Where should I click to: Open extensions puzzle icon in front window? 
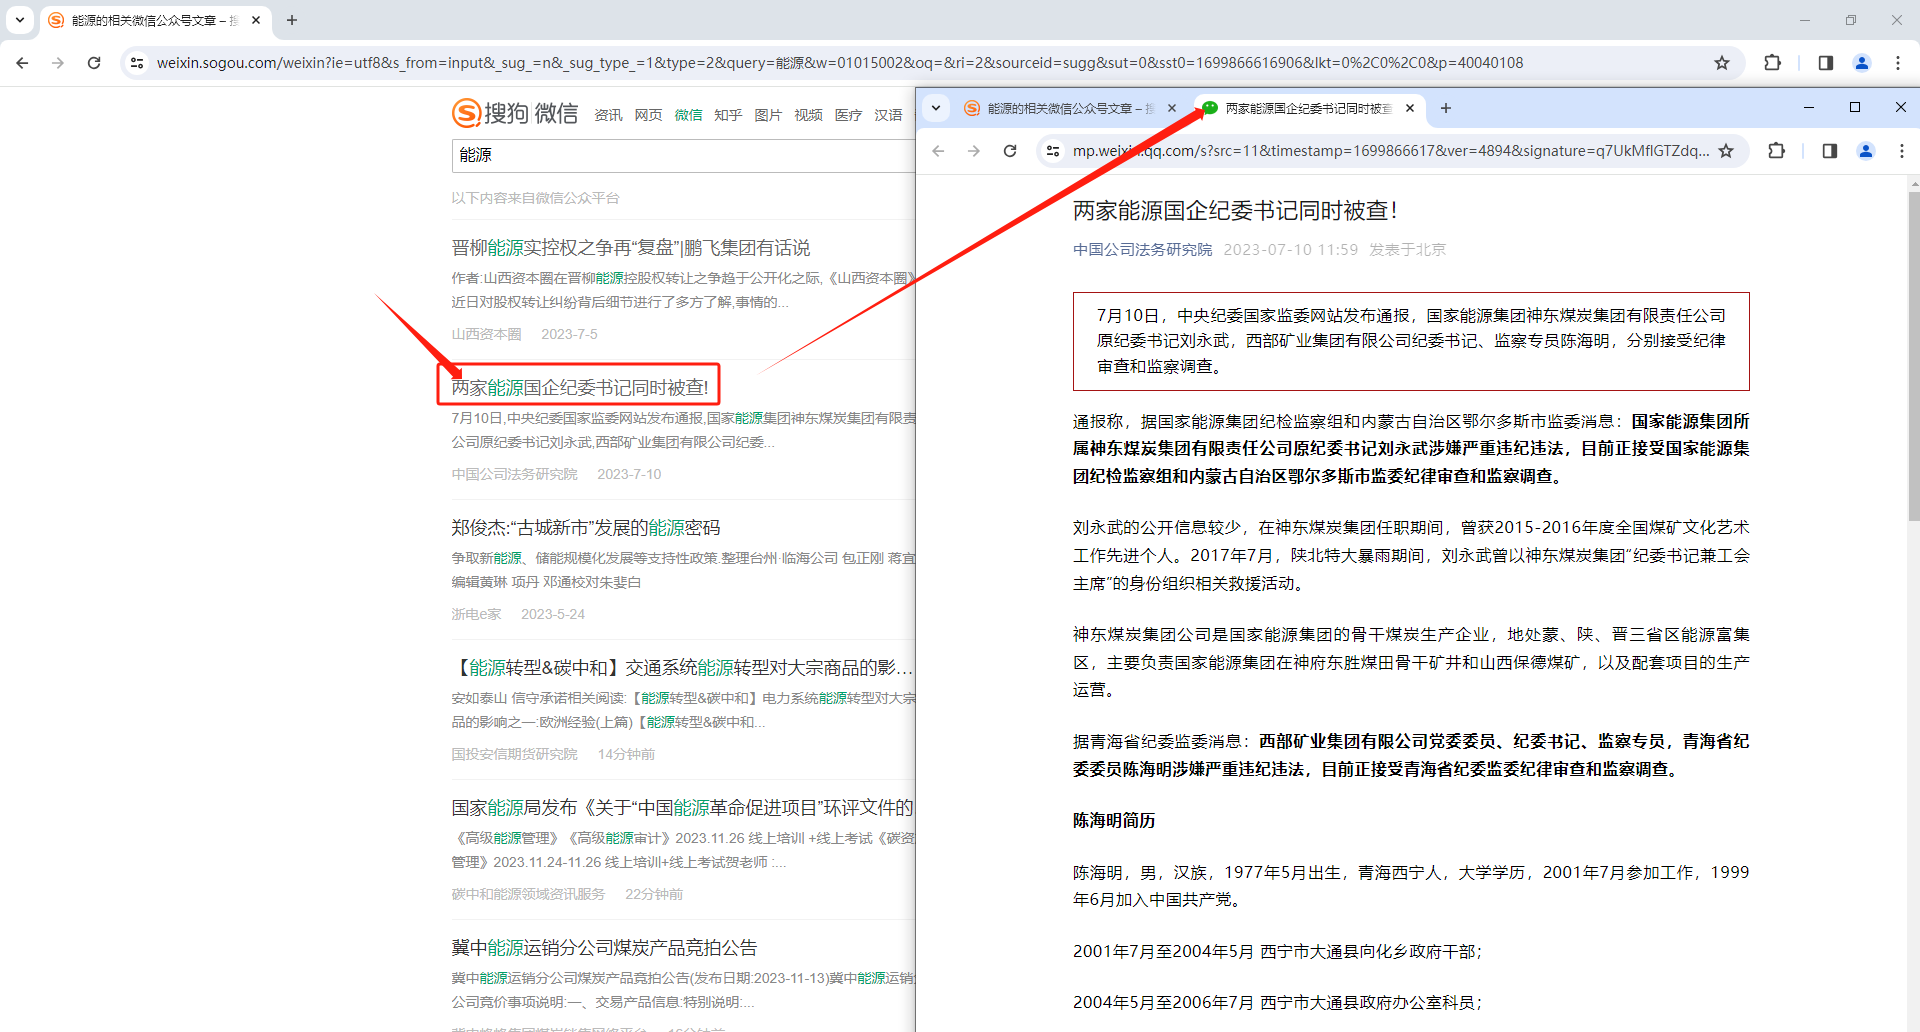click(1777, 151)
